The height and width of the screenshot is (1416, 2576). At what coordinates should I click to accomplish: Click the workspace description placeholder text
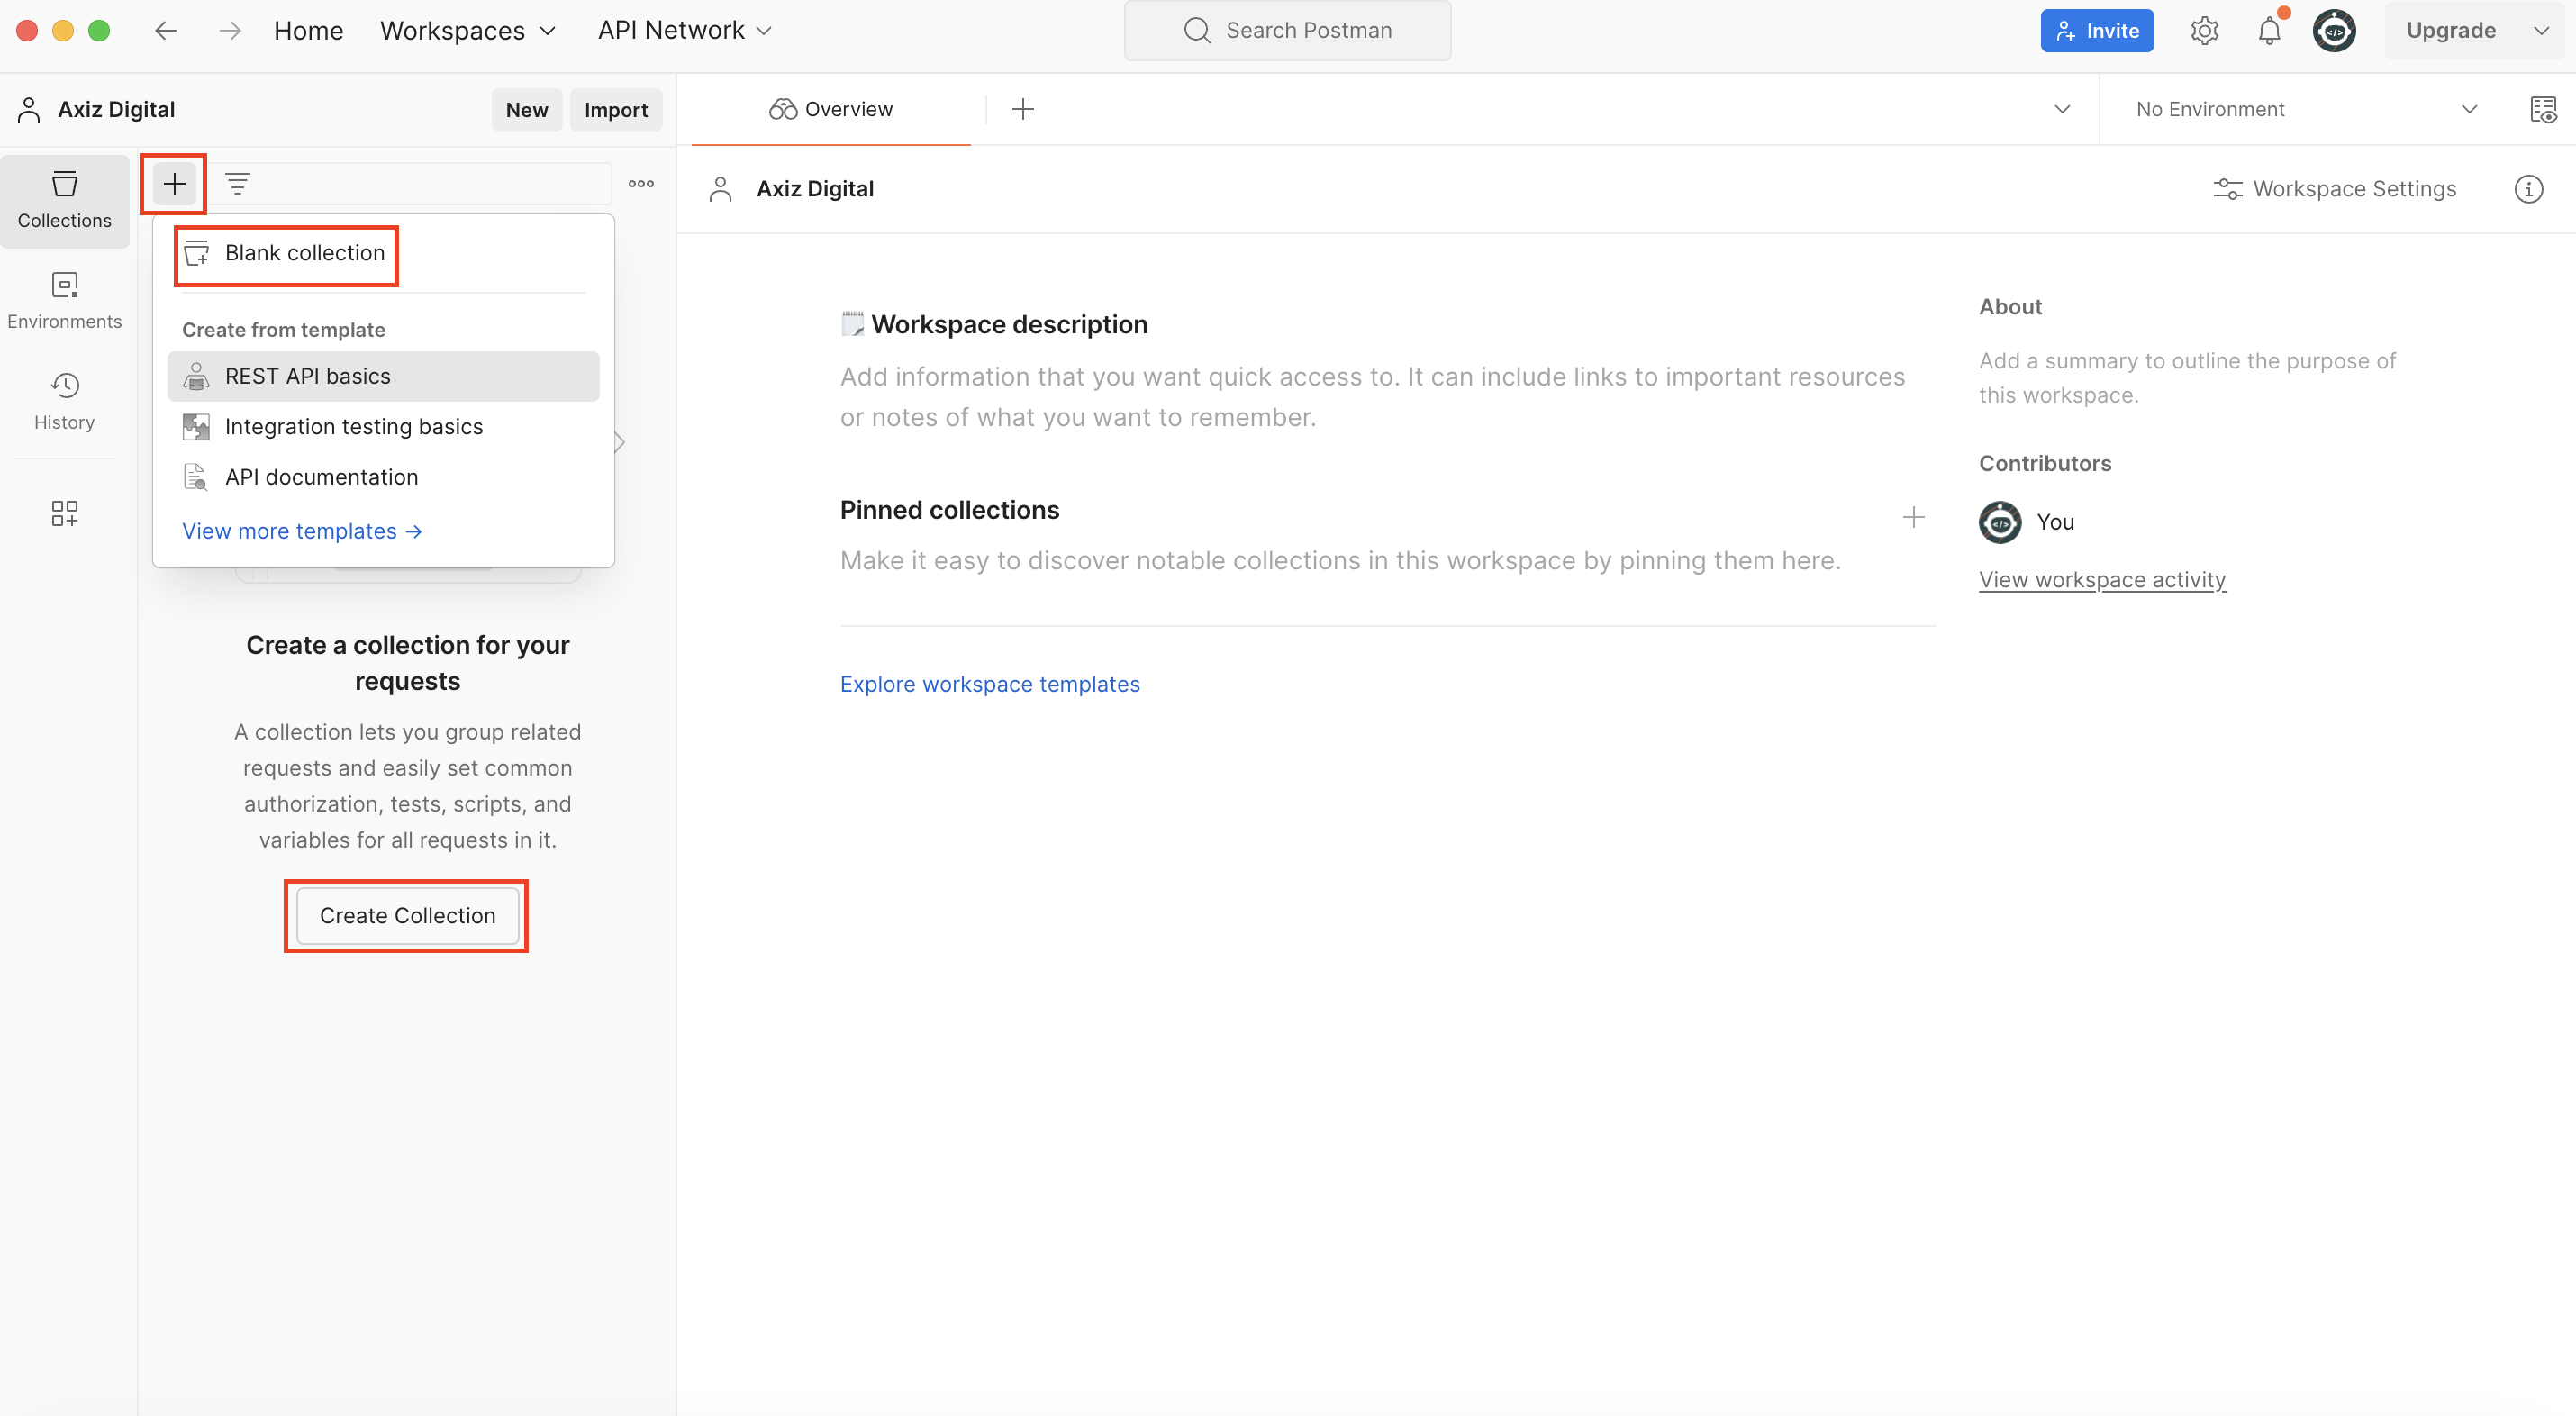[1372, 397]
